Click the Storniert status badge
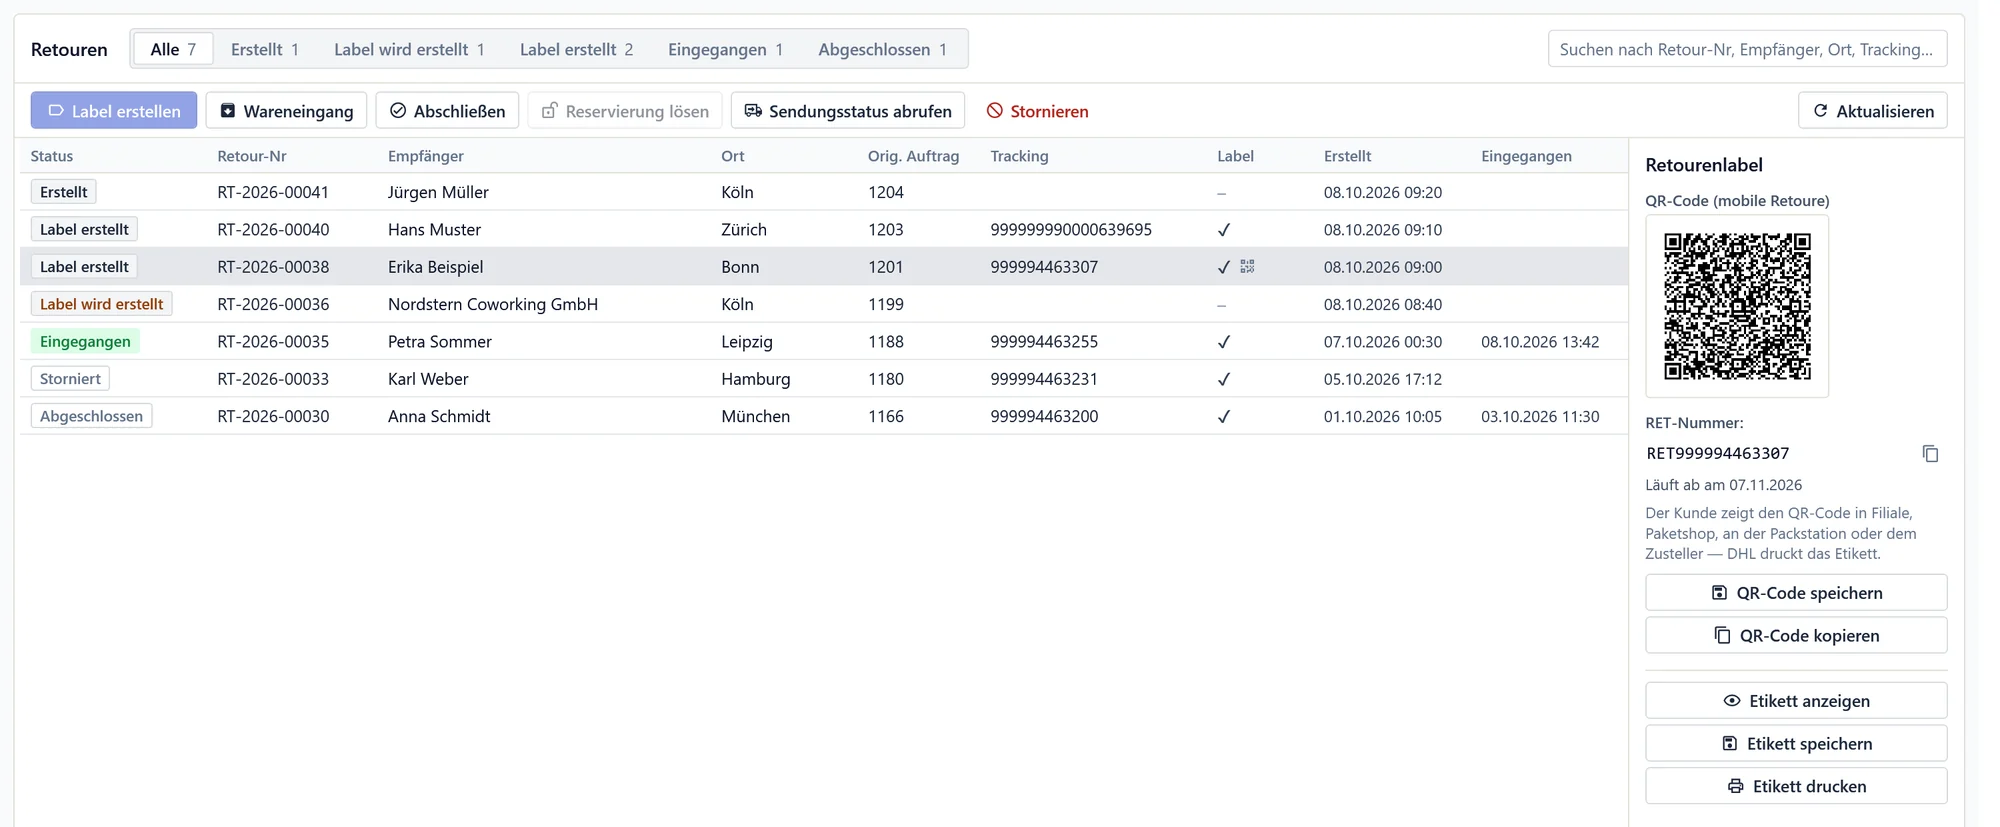 coord(70,379)
